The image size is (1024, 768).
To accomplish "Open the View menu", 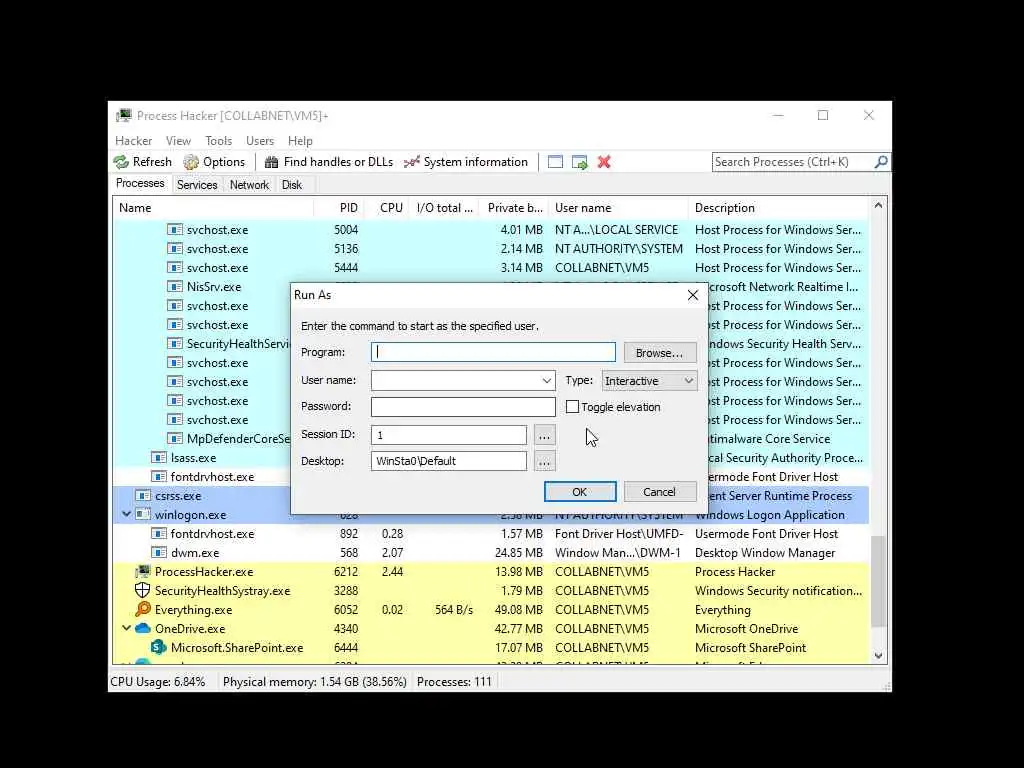I will pyautogui.click(x=178, y=141).
